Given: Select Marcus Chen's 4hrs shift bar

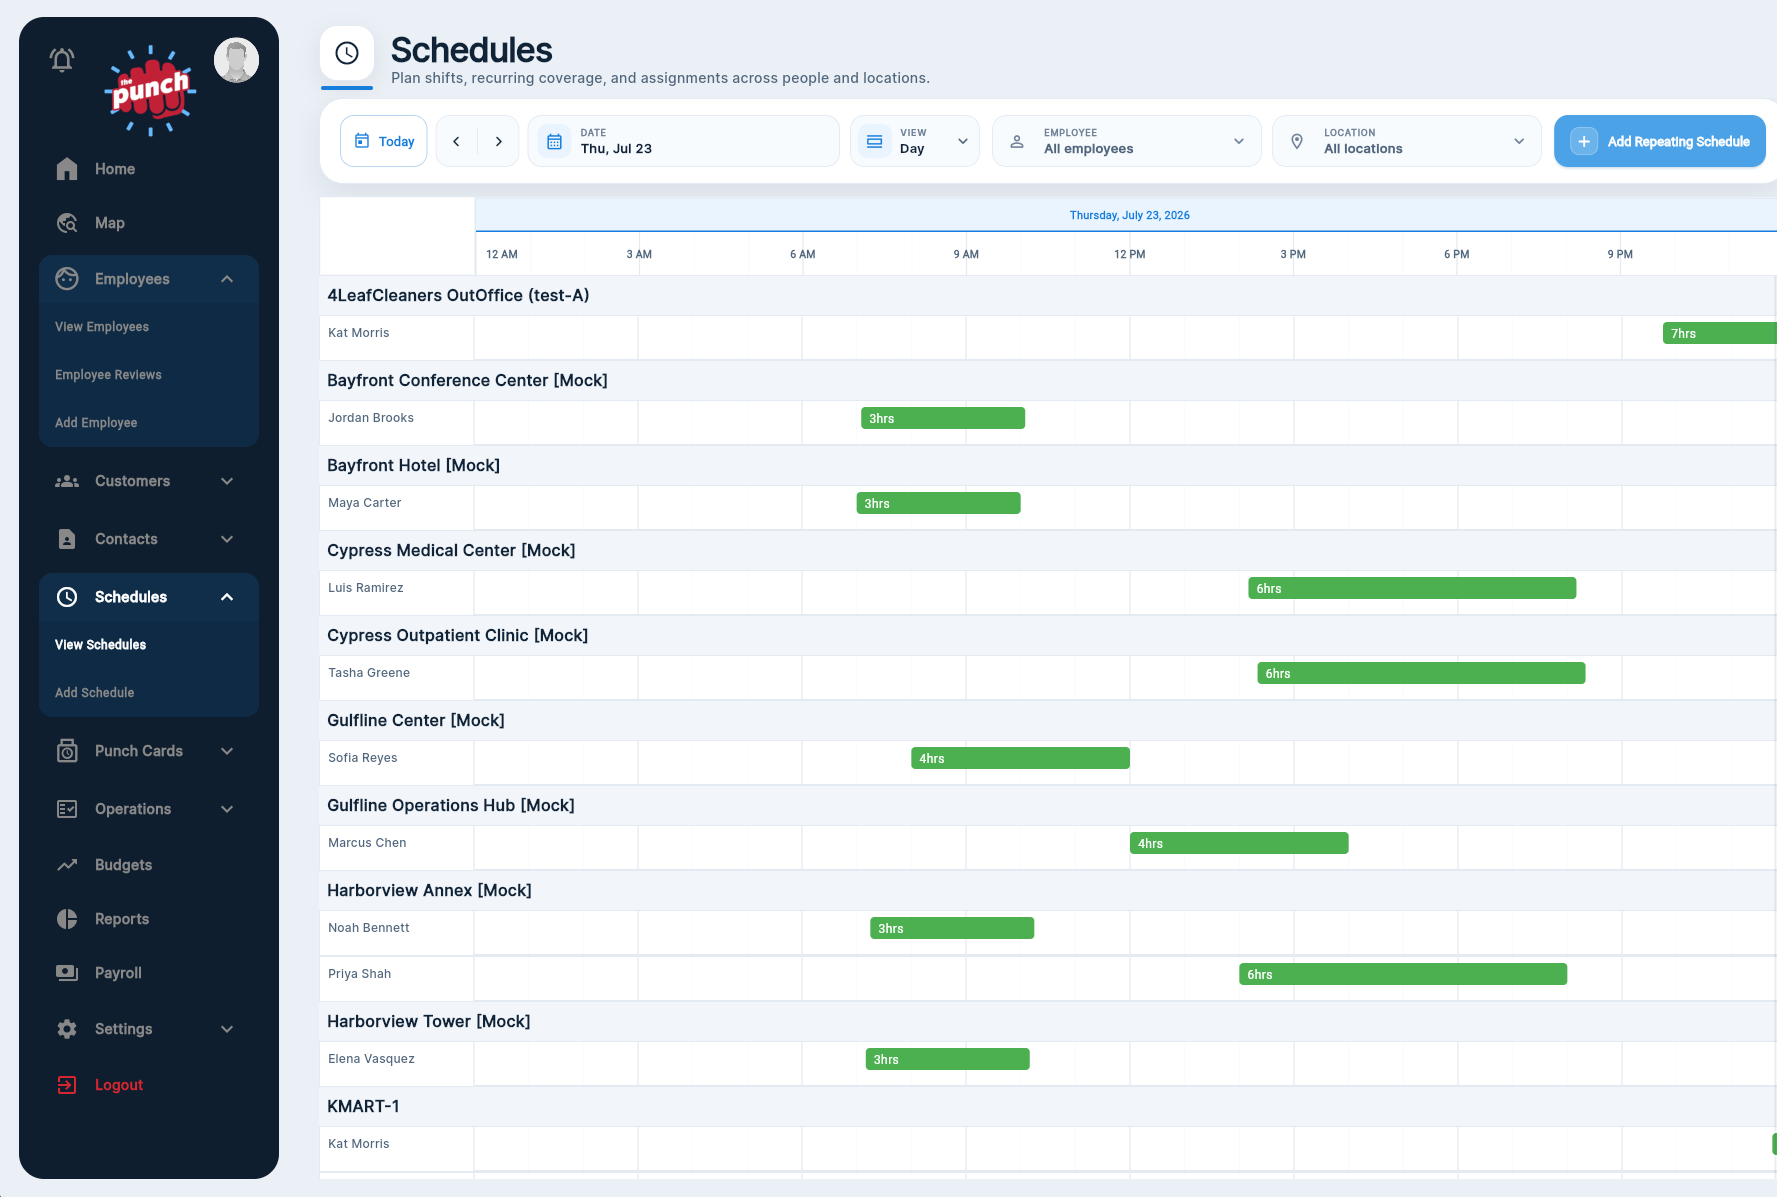Looking at the screenshot, I should pyautogui.click(x=1239, y=843).
